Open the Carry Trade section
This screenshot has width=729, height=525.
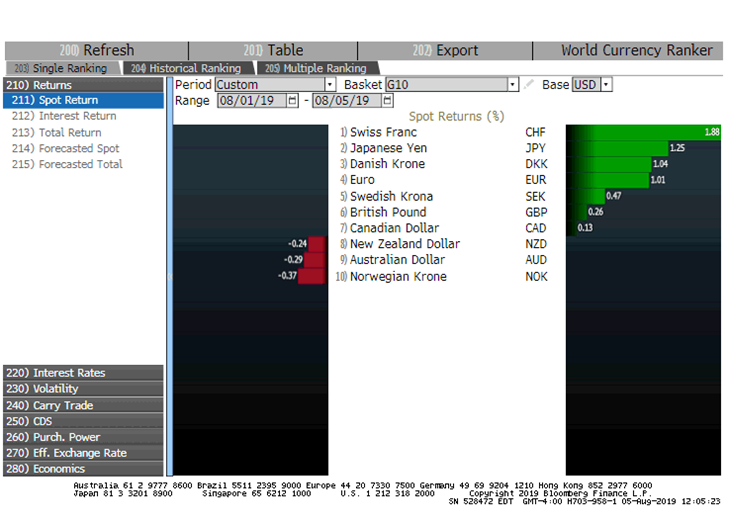82,405
